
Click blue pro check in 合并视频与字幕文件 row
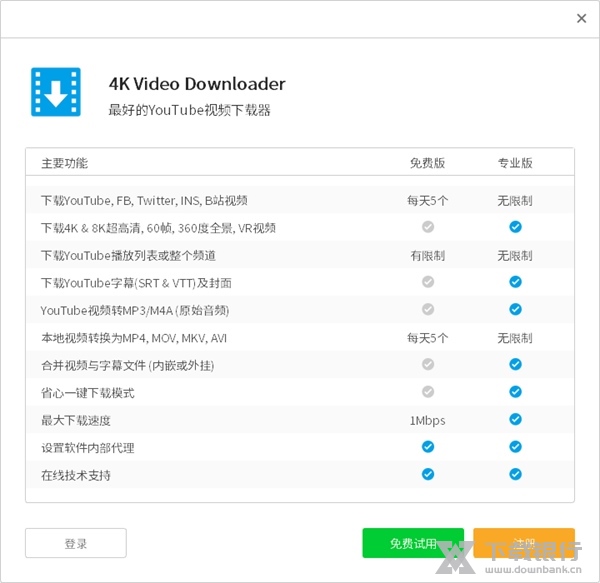tap(515, 364)
